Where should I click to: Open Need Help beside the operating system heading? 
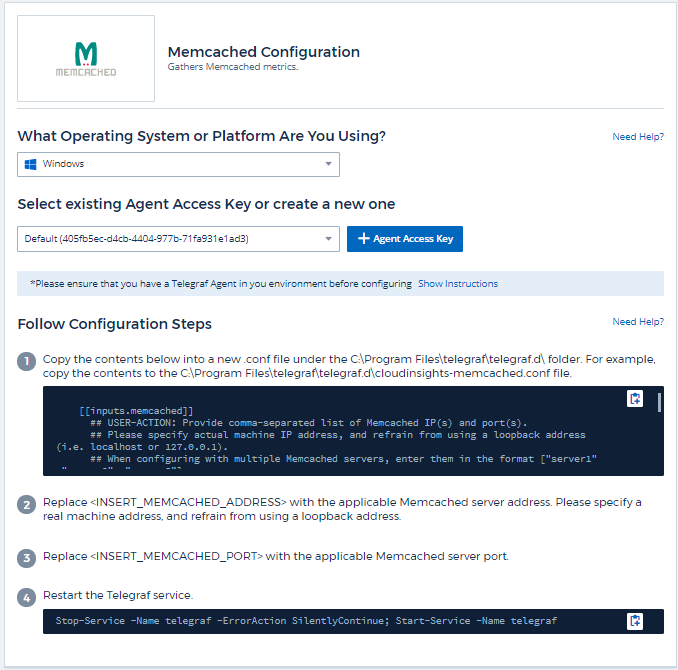(637, 137)
